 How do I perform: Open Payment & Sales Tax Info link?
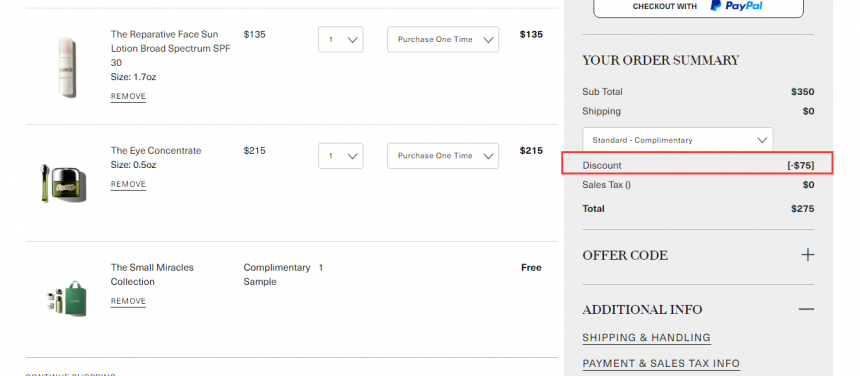point(661,363)
